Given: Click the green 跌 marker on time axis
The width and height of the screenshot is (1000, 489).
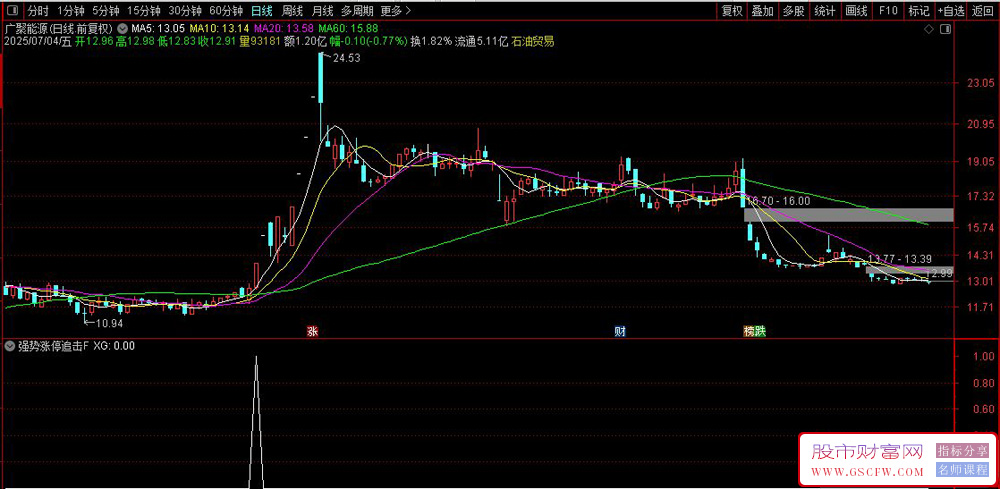Looking at the screenshot, I should [x=760, y=332].
